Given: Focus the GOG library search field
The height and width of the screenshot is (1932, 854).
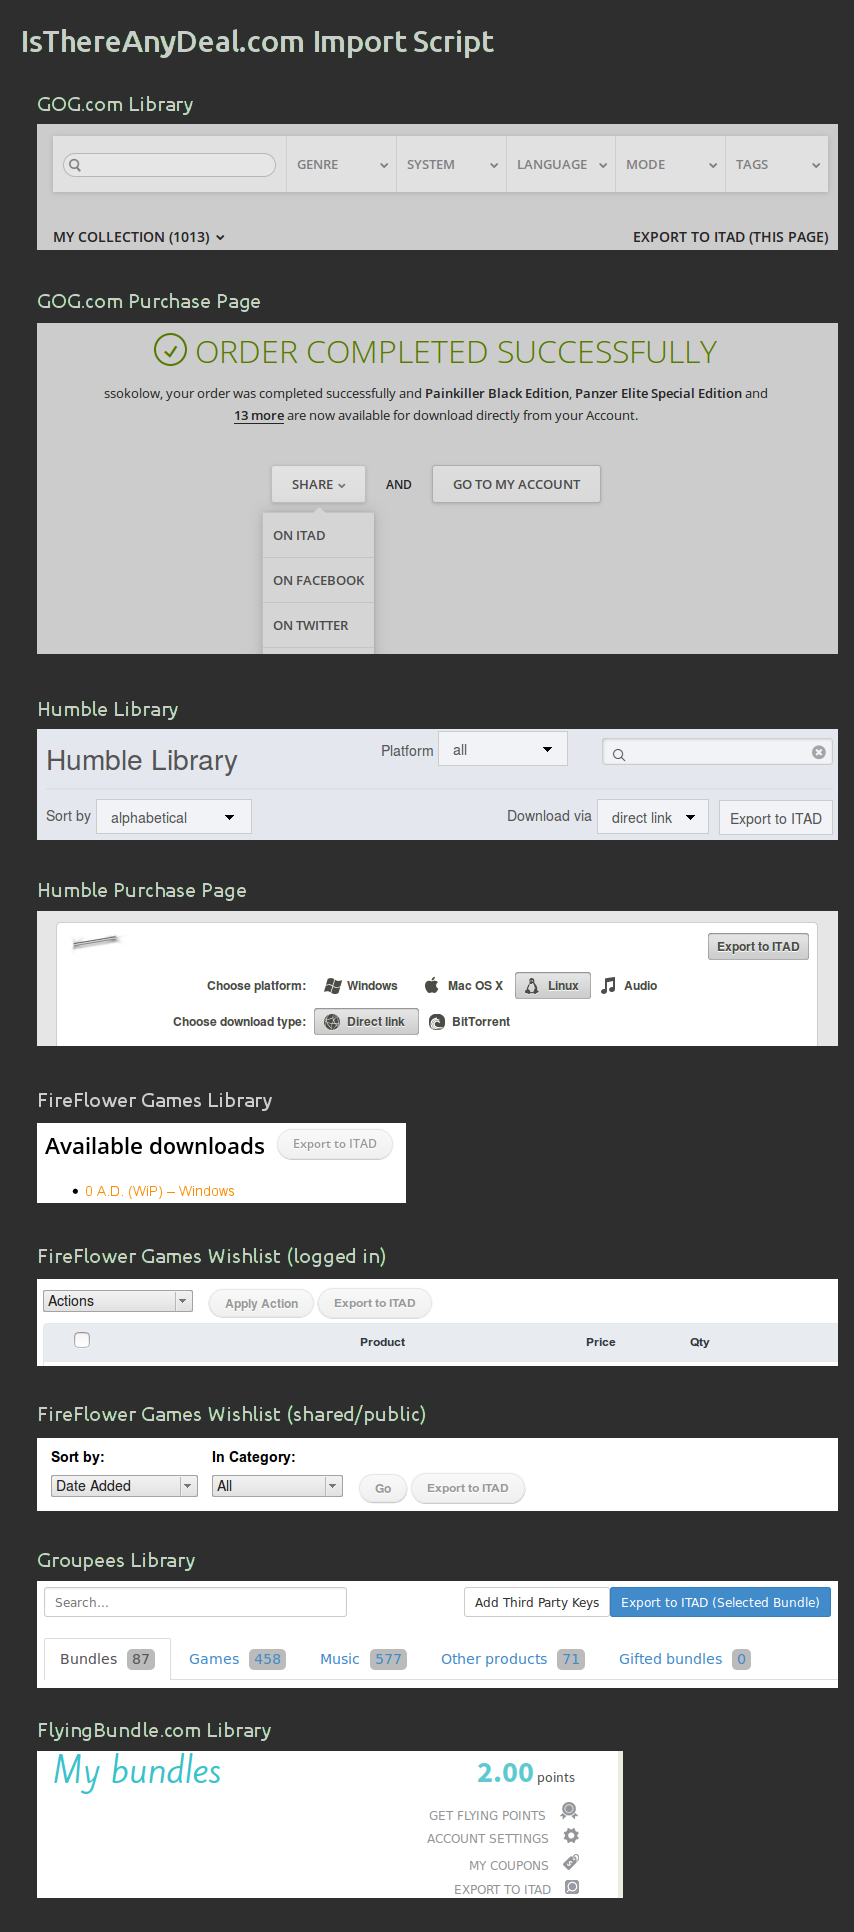Looking at the screenshot, I should (169, 165).
